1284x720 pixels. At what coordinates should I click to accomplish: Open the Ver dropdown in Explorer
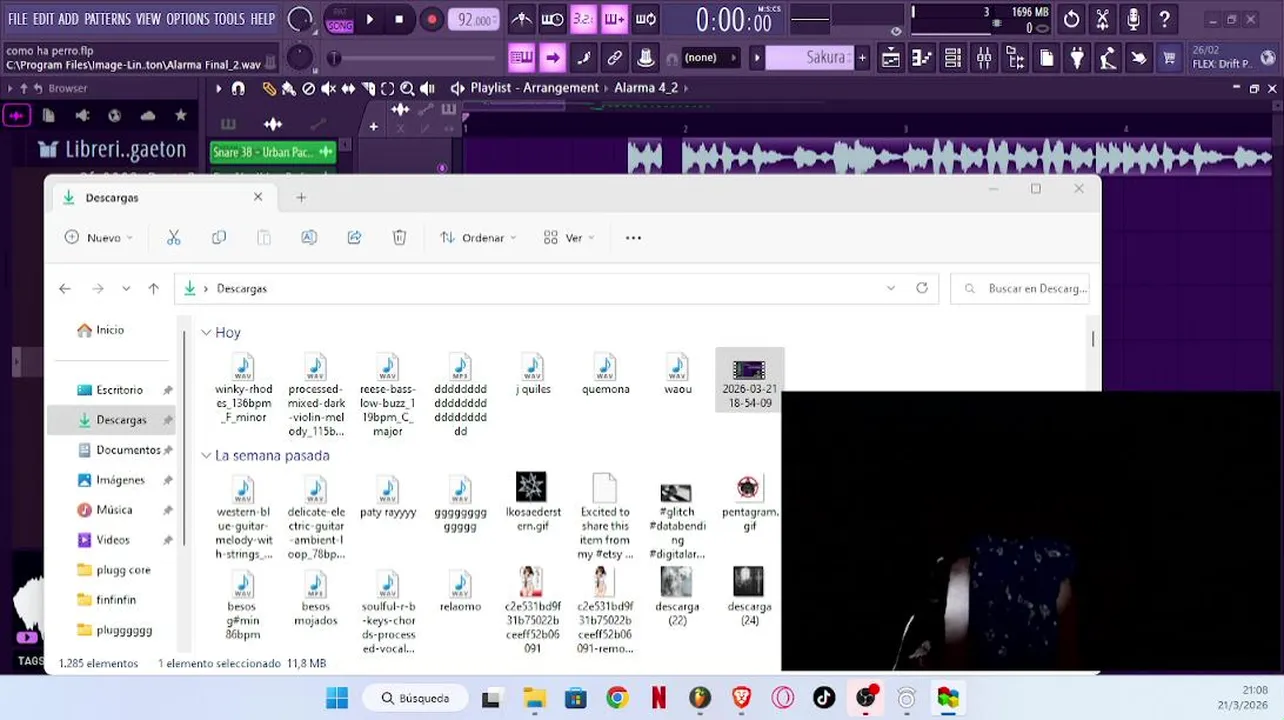(x=568, y=238)
